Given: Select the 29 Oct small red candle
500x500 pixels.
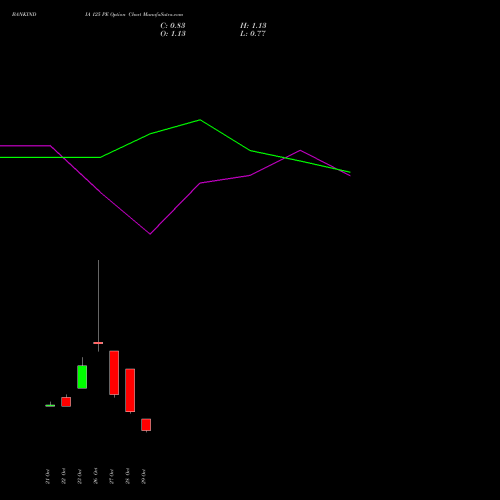Looking at the screenshot, I should point(146,425).
